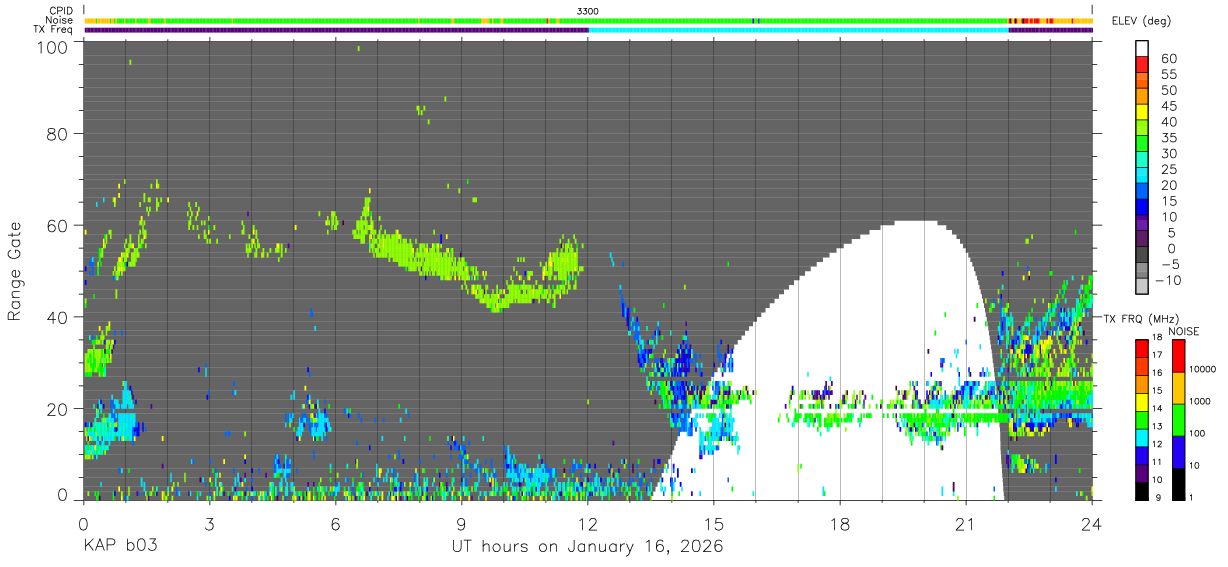Click the UT hours on January 16, 2026 label

[588, 547]
